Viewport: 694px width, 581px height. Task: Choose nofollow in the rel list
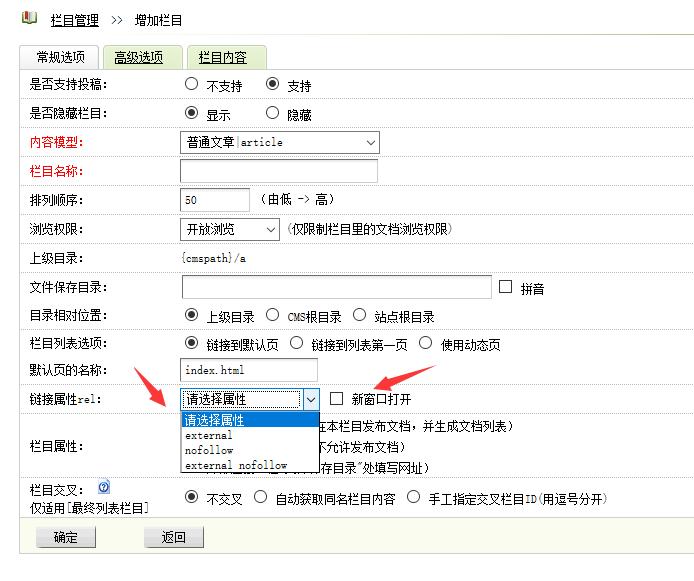click(250, 450)
